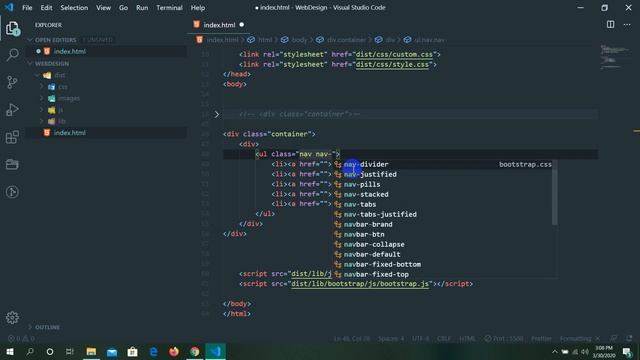Open the Run menu

[142, 8]
